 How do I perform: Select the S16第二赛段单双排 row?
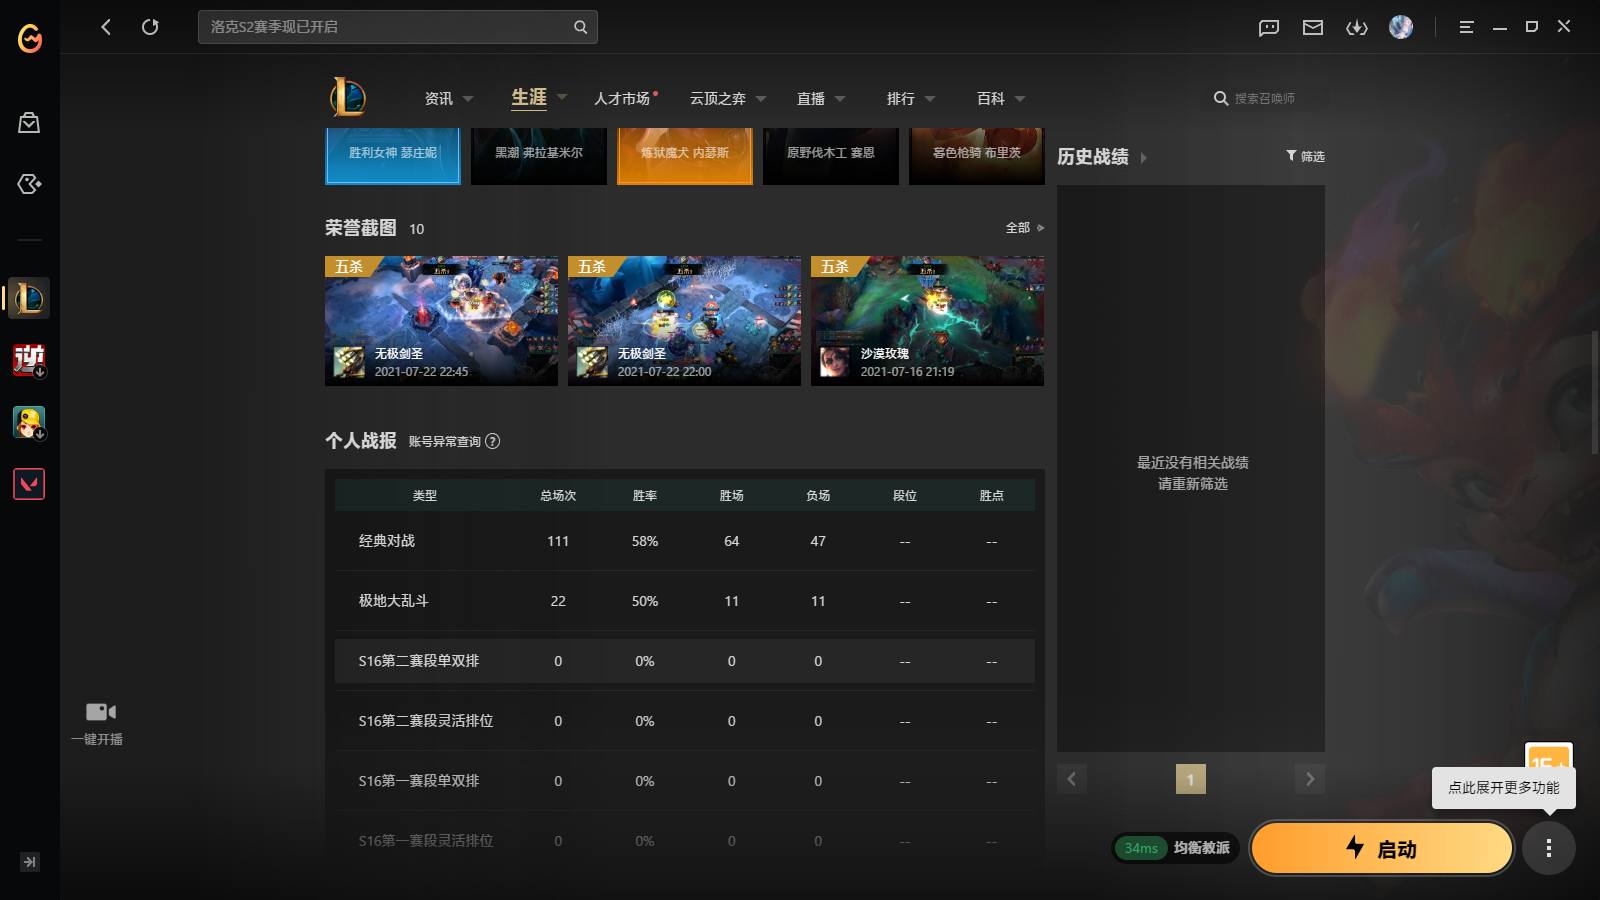(x=685, y=661)
